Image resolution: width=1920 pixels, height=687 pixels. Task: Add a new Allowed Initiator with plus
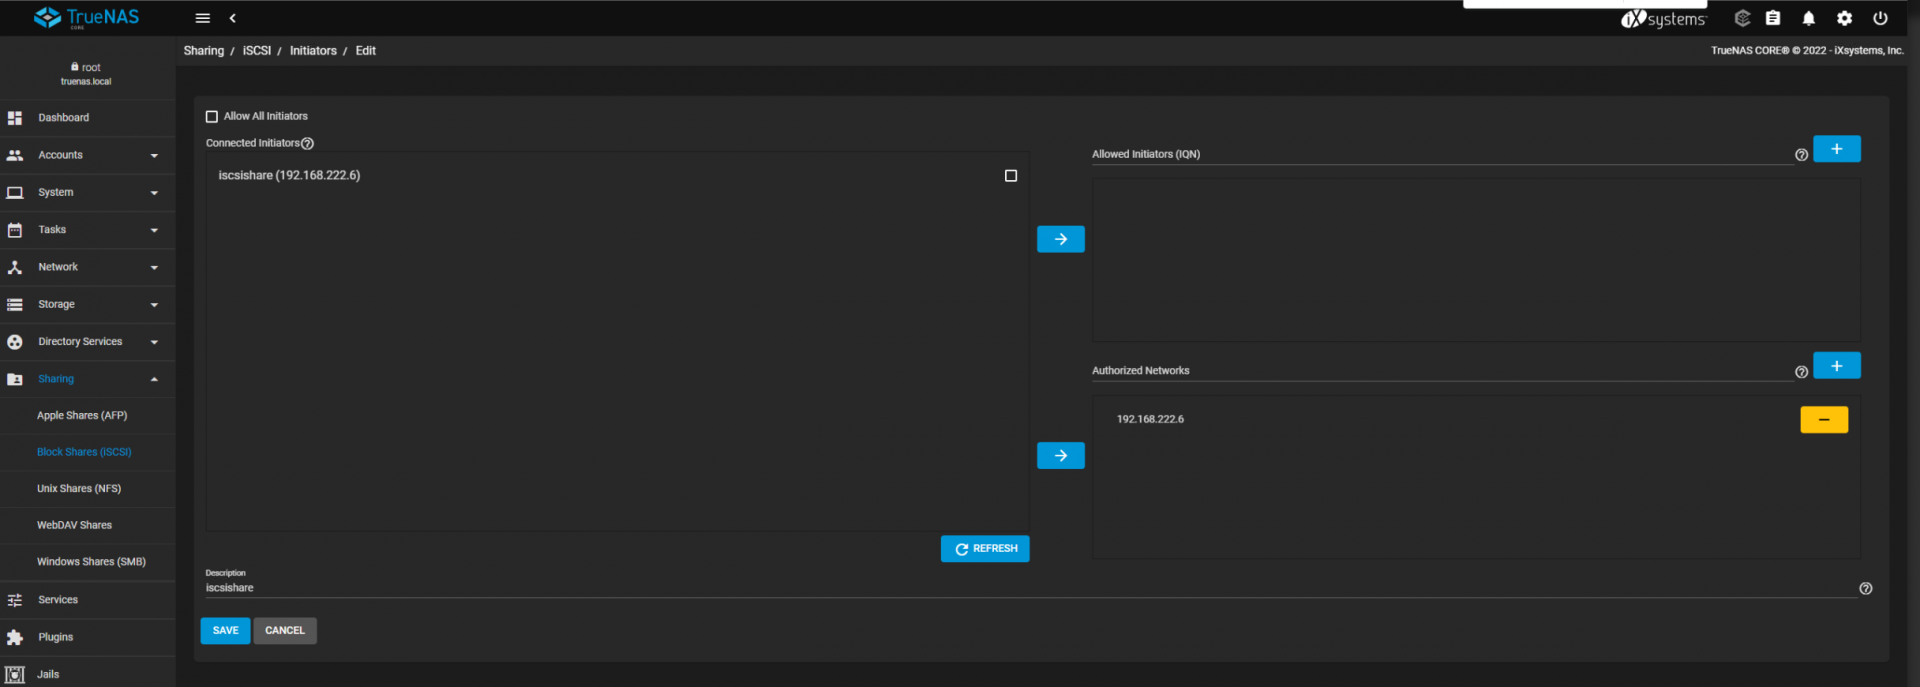tap(1836, 149)
